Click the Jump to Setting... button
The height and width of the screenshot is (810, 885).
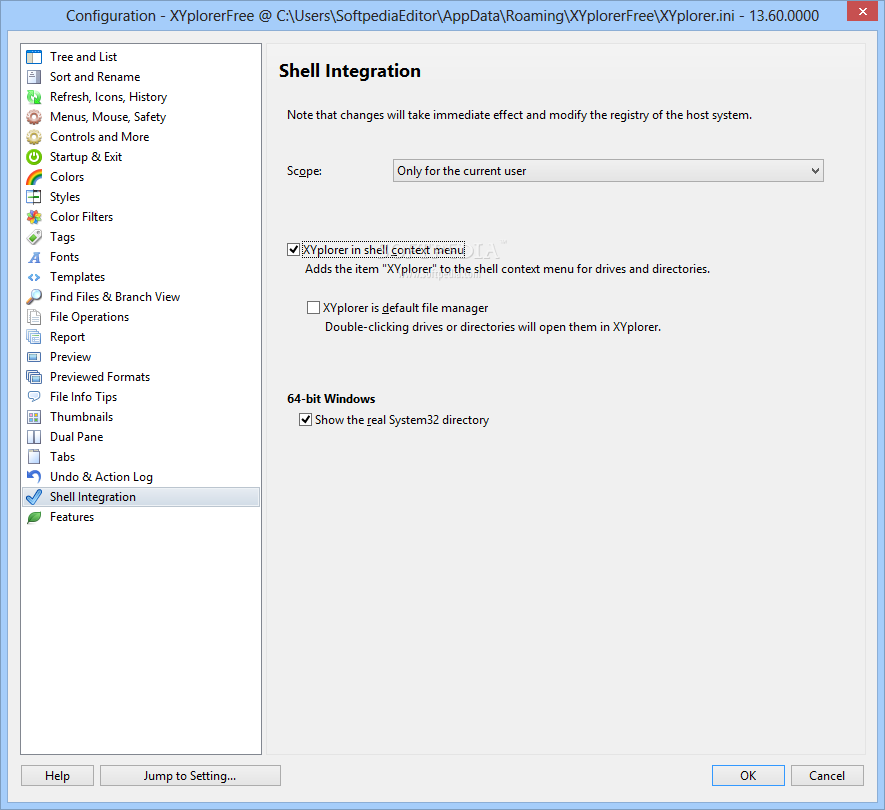[190, 776]
